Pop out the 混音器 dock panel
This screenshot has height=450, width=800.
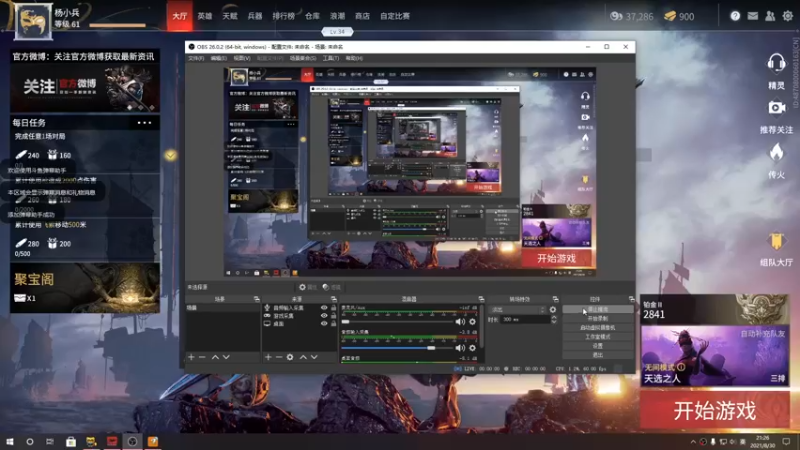coord(481,299)
